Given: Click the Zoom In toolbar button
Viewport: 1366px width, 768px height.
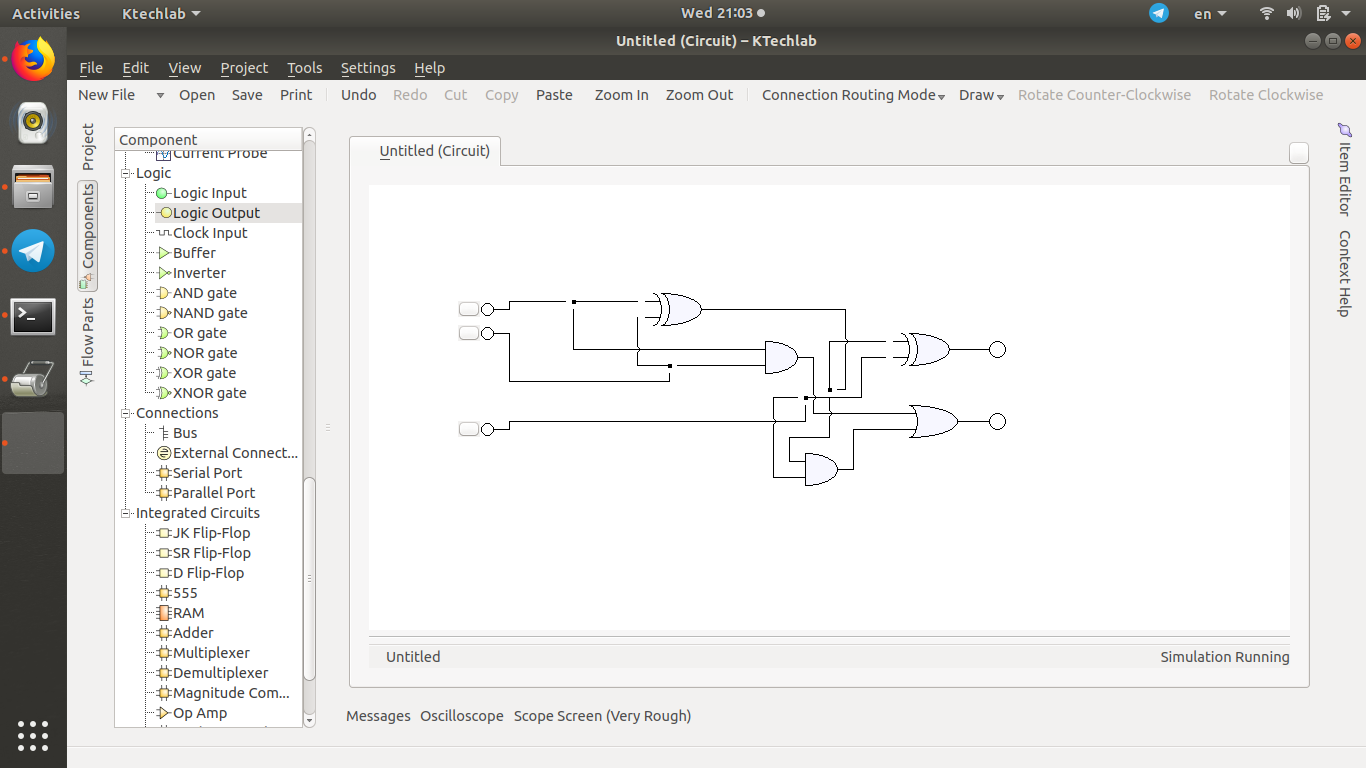Looking at the screenshot, I should click(x=621, y=95).
